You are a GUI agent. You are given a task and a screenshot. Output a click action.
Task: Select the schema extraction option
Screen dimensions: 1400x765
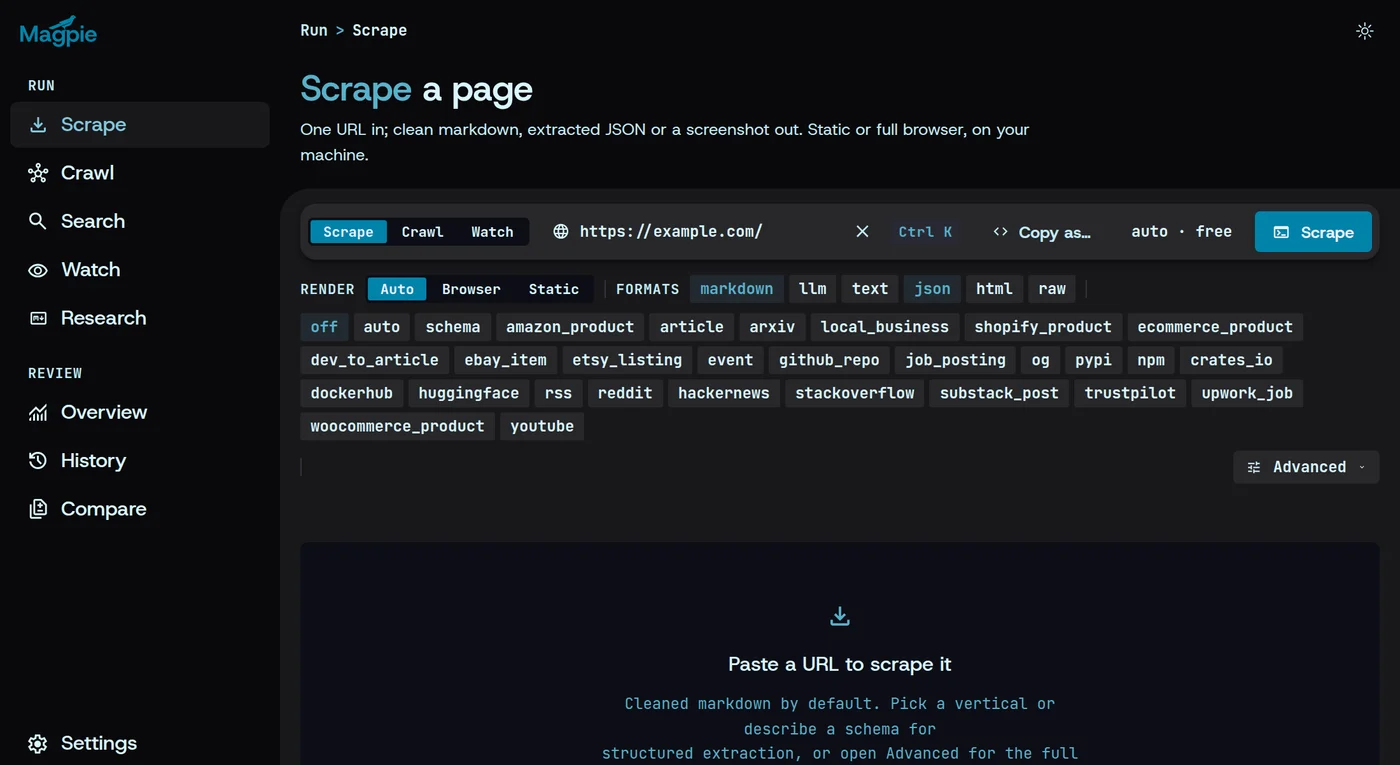(453, 327)
